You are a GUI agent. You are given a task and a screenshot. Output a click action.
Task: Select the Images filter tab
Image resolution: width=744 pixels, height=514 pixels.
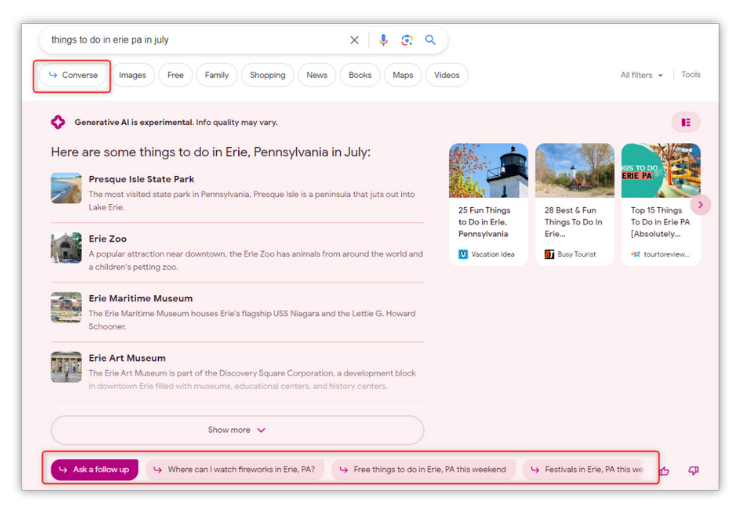(x=132, y=75)
